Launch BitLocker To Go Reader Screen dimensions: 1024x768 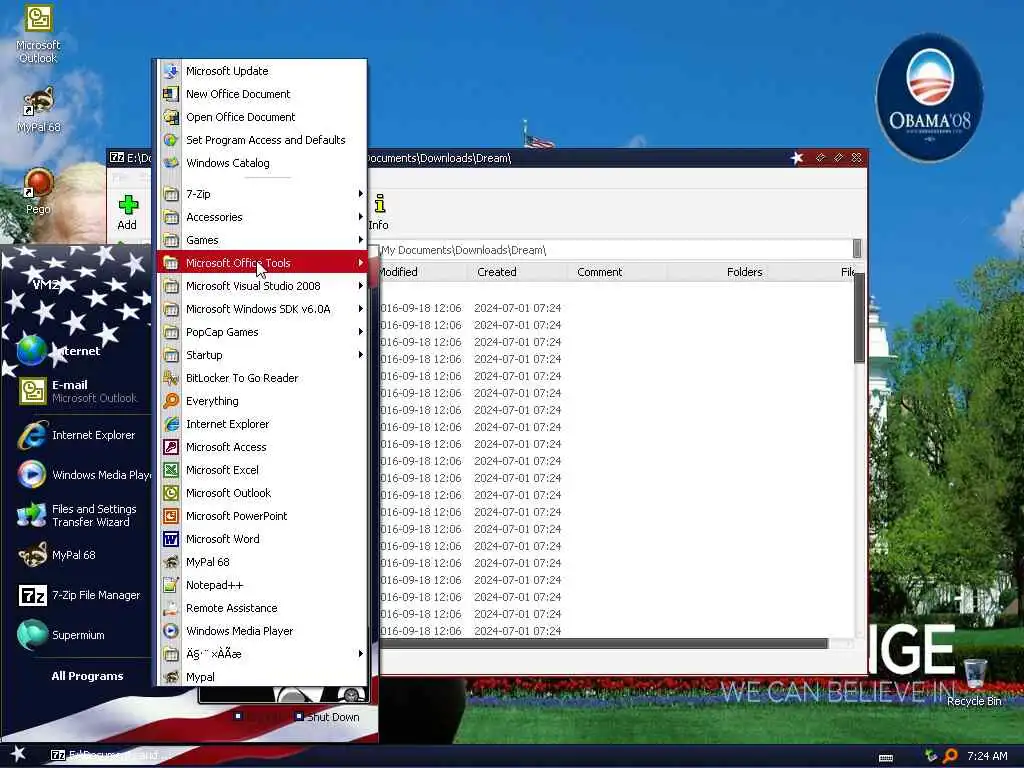[x=261, y=377]
